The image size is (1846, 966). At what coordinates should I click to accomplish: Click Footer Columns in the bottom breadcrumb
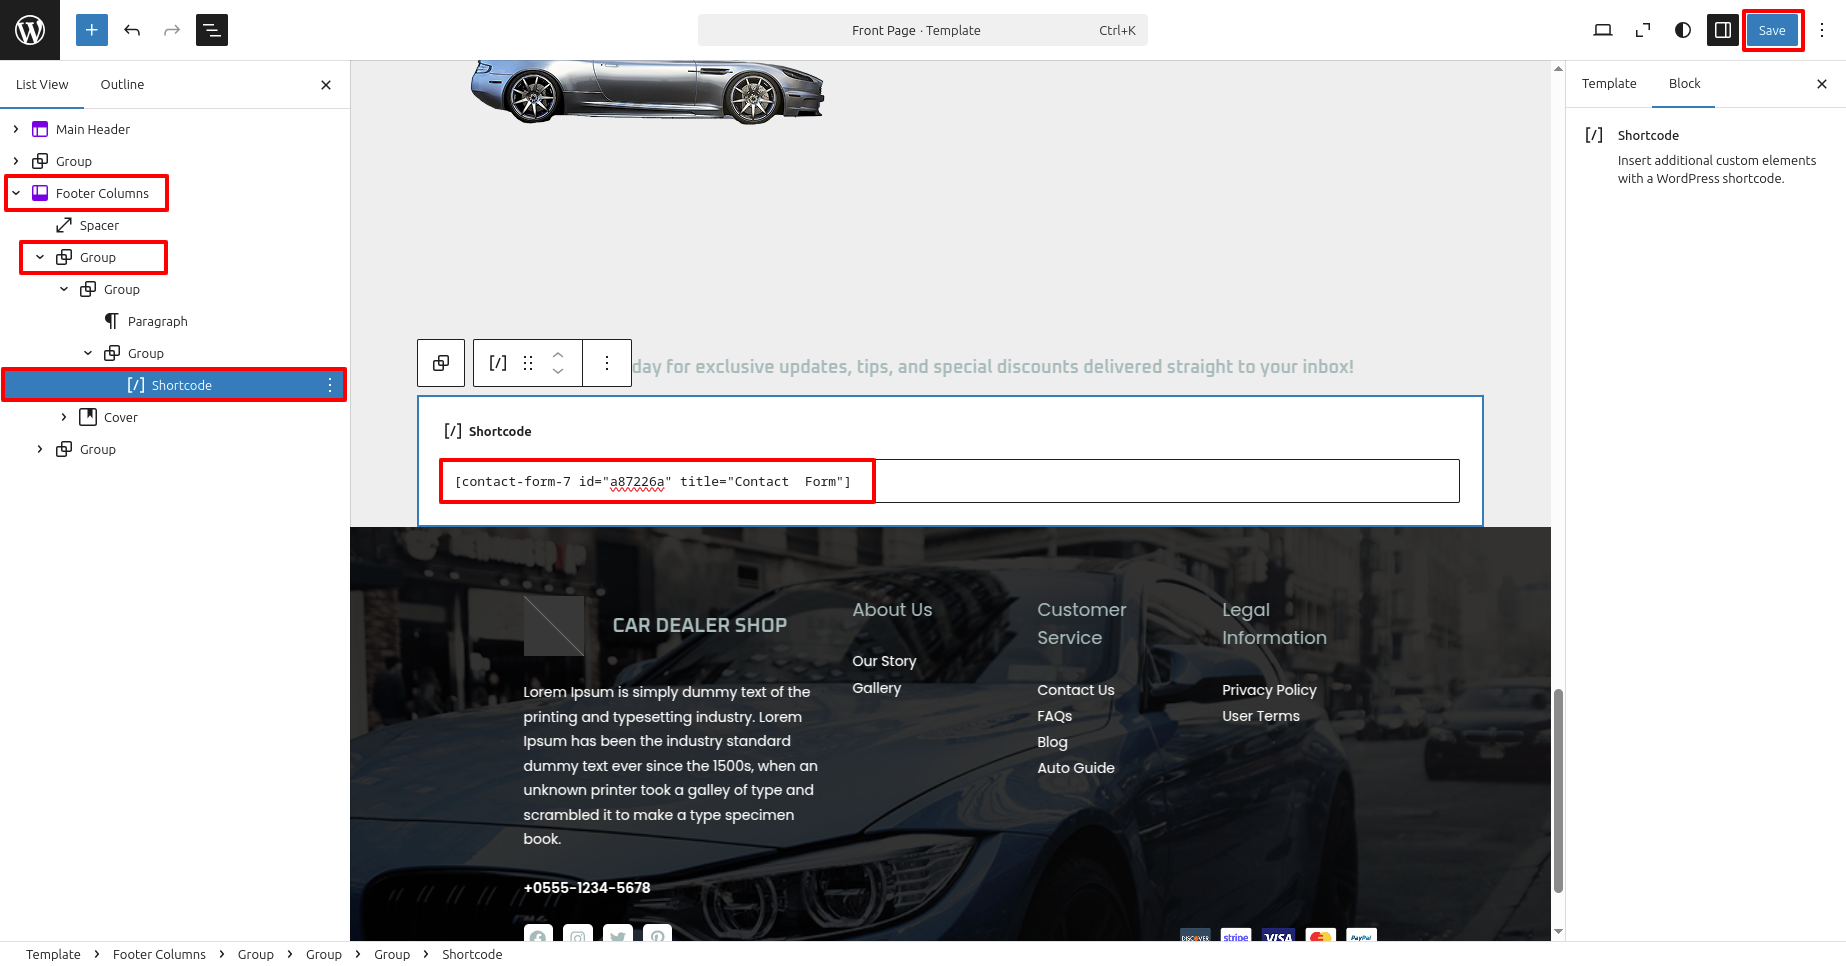(x=159, y=954)
